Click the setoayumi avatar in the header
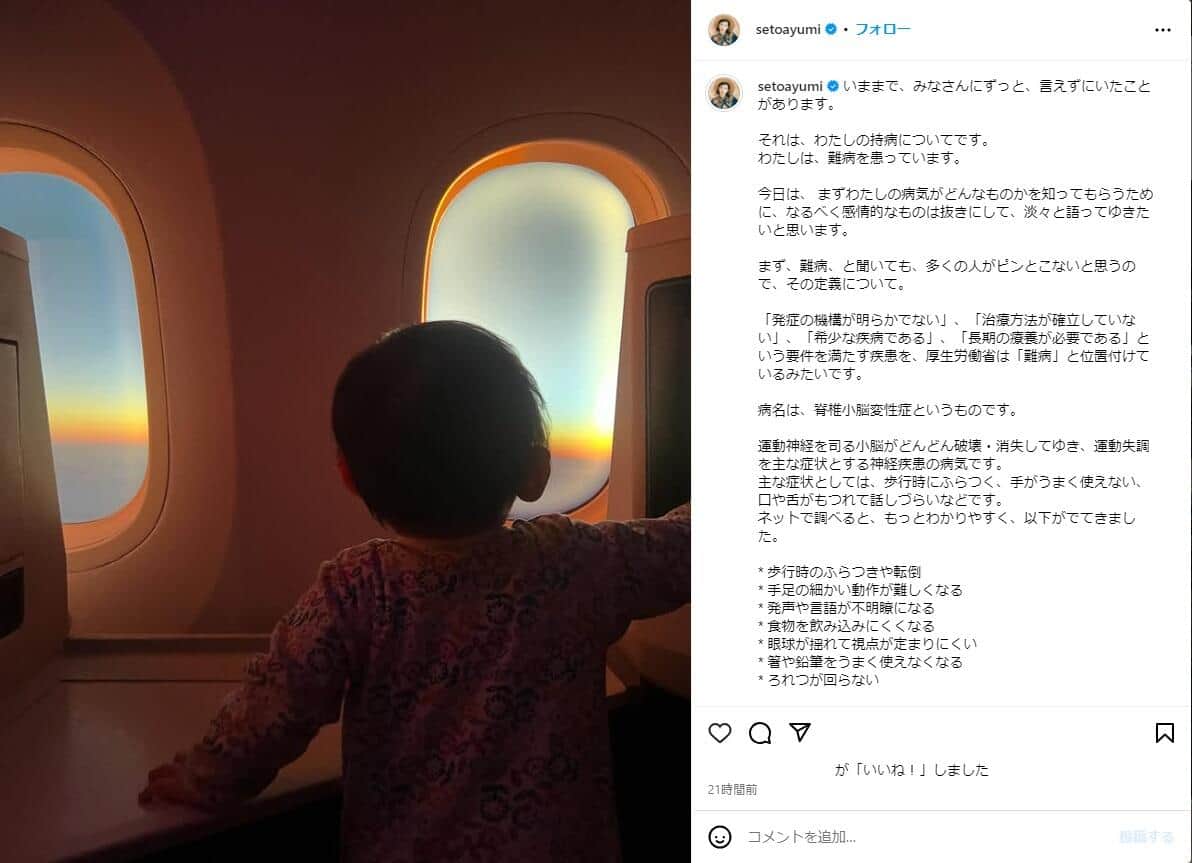This screenshot has width=1192, height=863. pyautogui.click(x=724, y=30)
